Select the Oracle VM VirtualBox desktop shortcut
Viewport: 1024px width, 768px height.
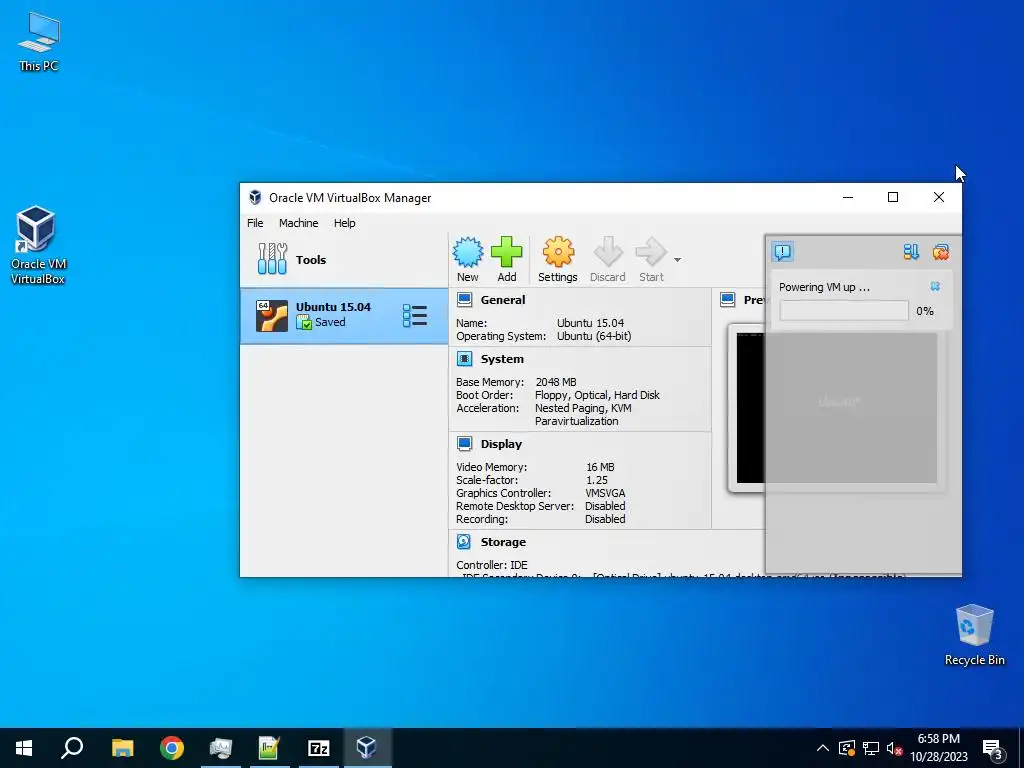(x=37, y=246)
